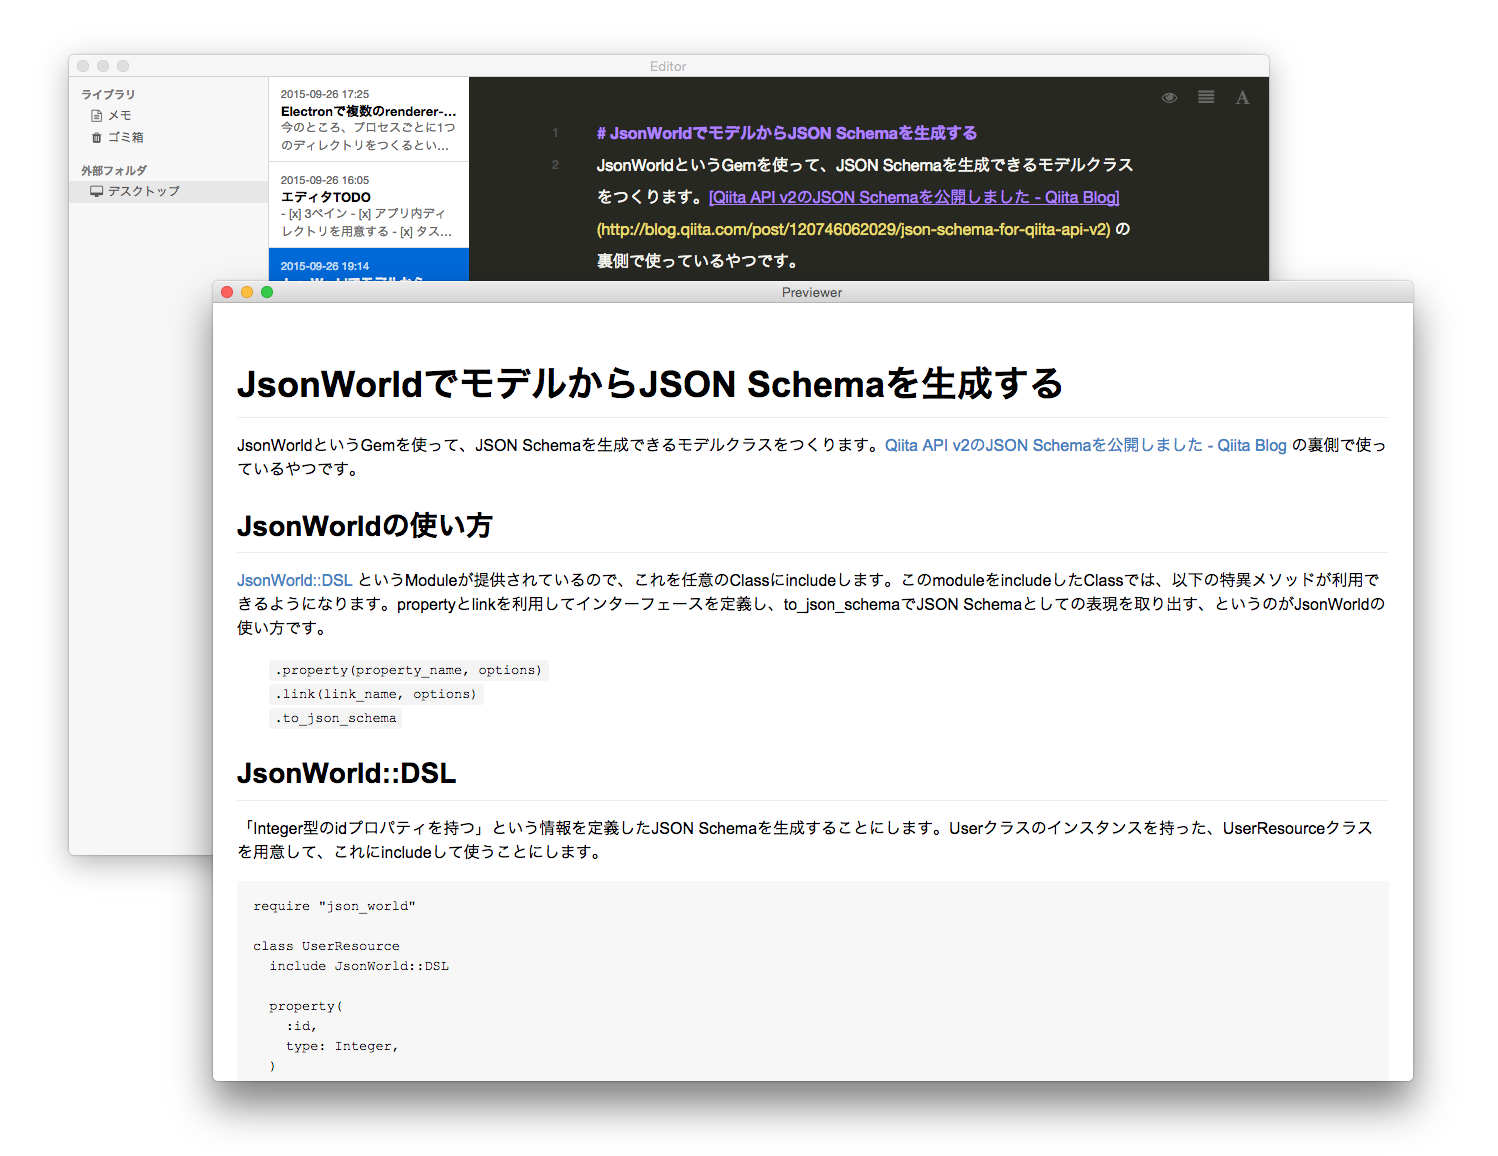The image size is (1498, 1156).
Task: Click the monitor icon beside デスクトップ
Action: coord(97,191)
